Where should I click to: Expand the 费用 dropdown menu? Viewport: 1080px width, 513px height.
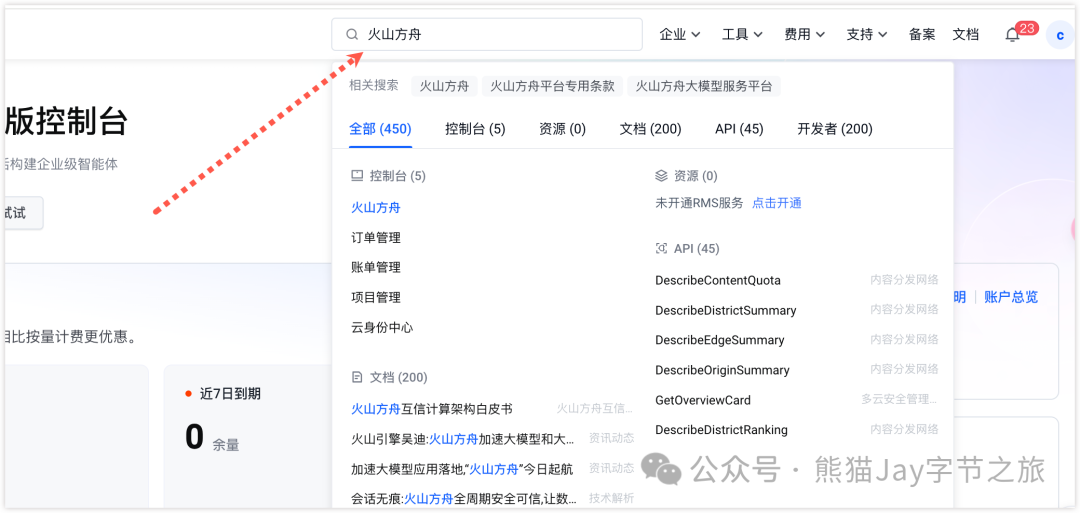(x=804, y=34)
